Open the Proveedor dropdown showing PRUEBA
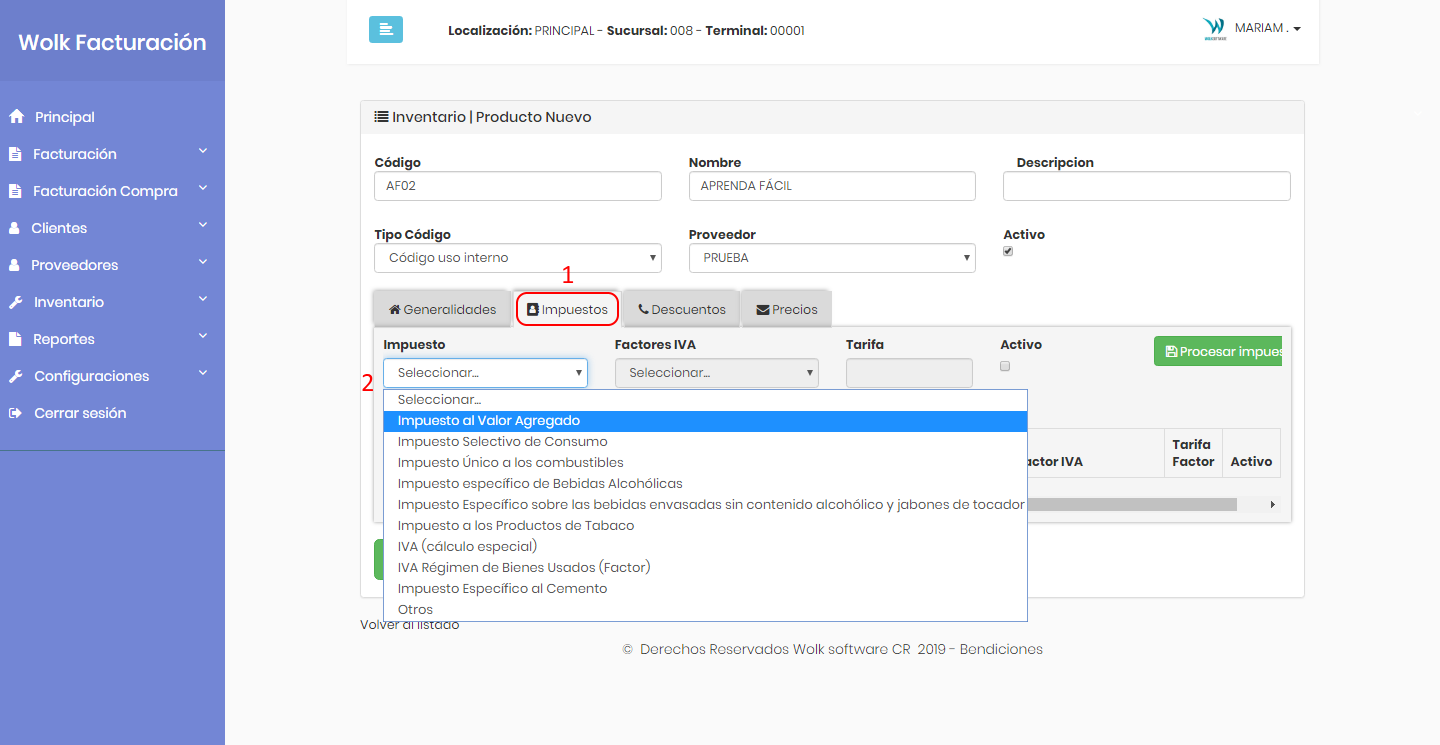The image size is (1440, 745). pyautogui.click(x=832, y=258)
